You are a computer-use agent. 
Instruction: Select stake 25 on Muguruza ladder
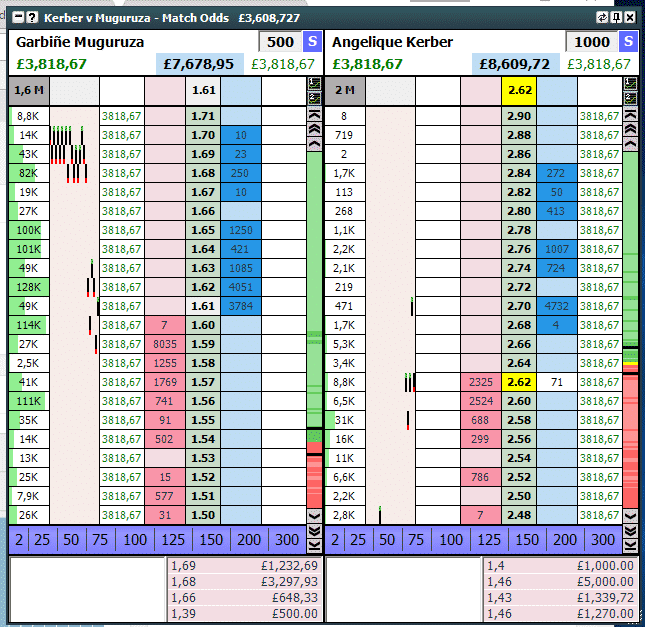pyautogui.click(x=42, y=539)
